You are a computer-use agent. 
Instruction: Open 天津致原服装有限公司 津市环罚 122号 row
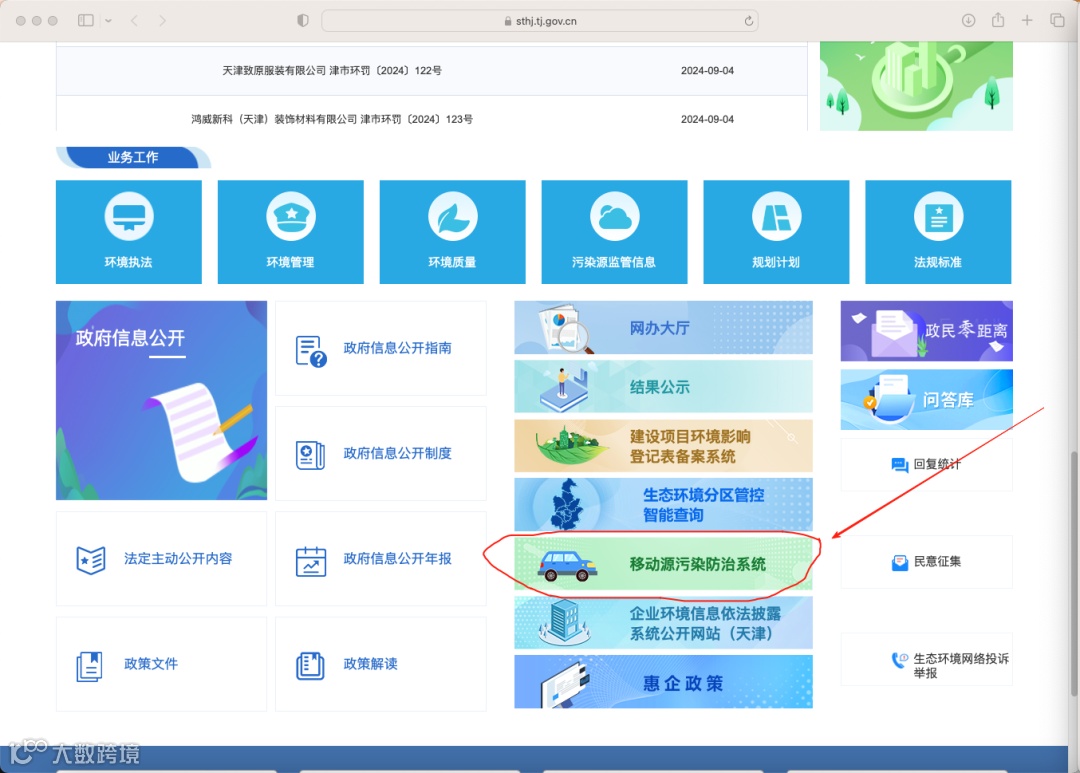click(432, 70)
